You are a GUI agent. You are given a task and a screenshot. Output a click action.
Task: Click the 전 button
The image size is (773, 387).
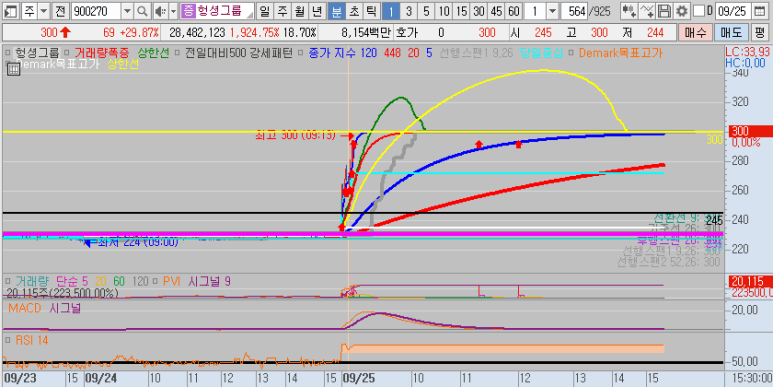tap(60, 10)
